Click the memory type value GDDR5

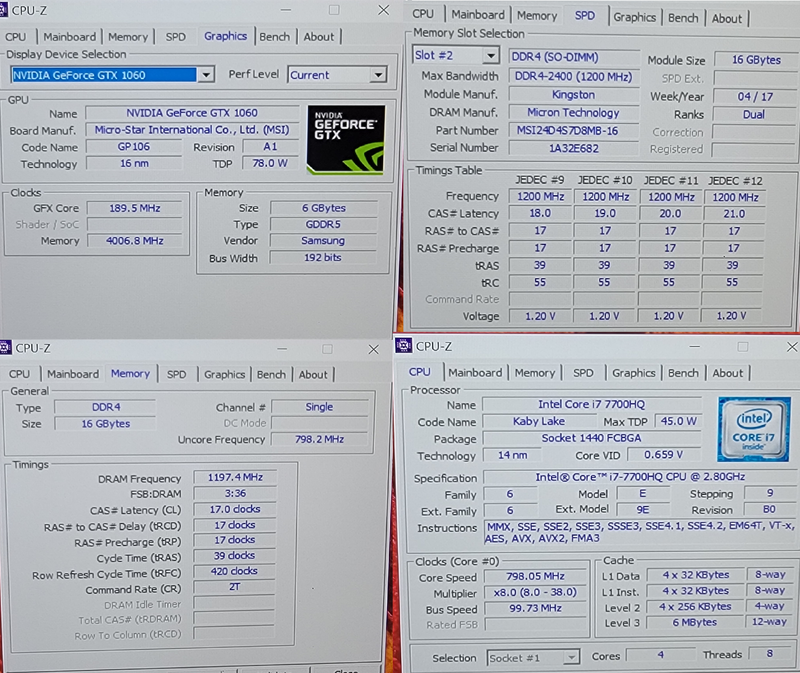[323, 225]
